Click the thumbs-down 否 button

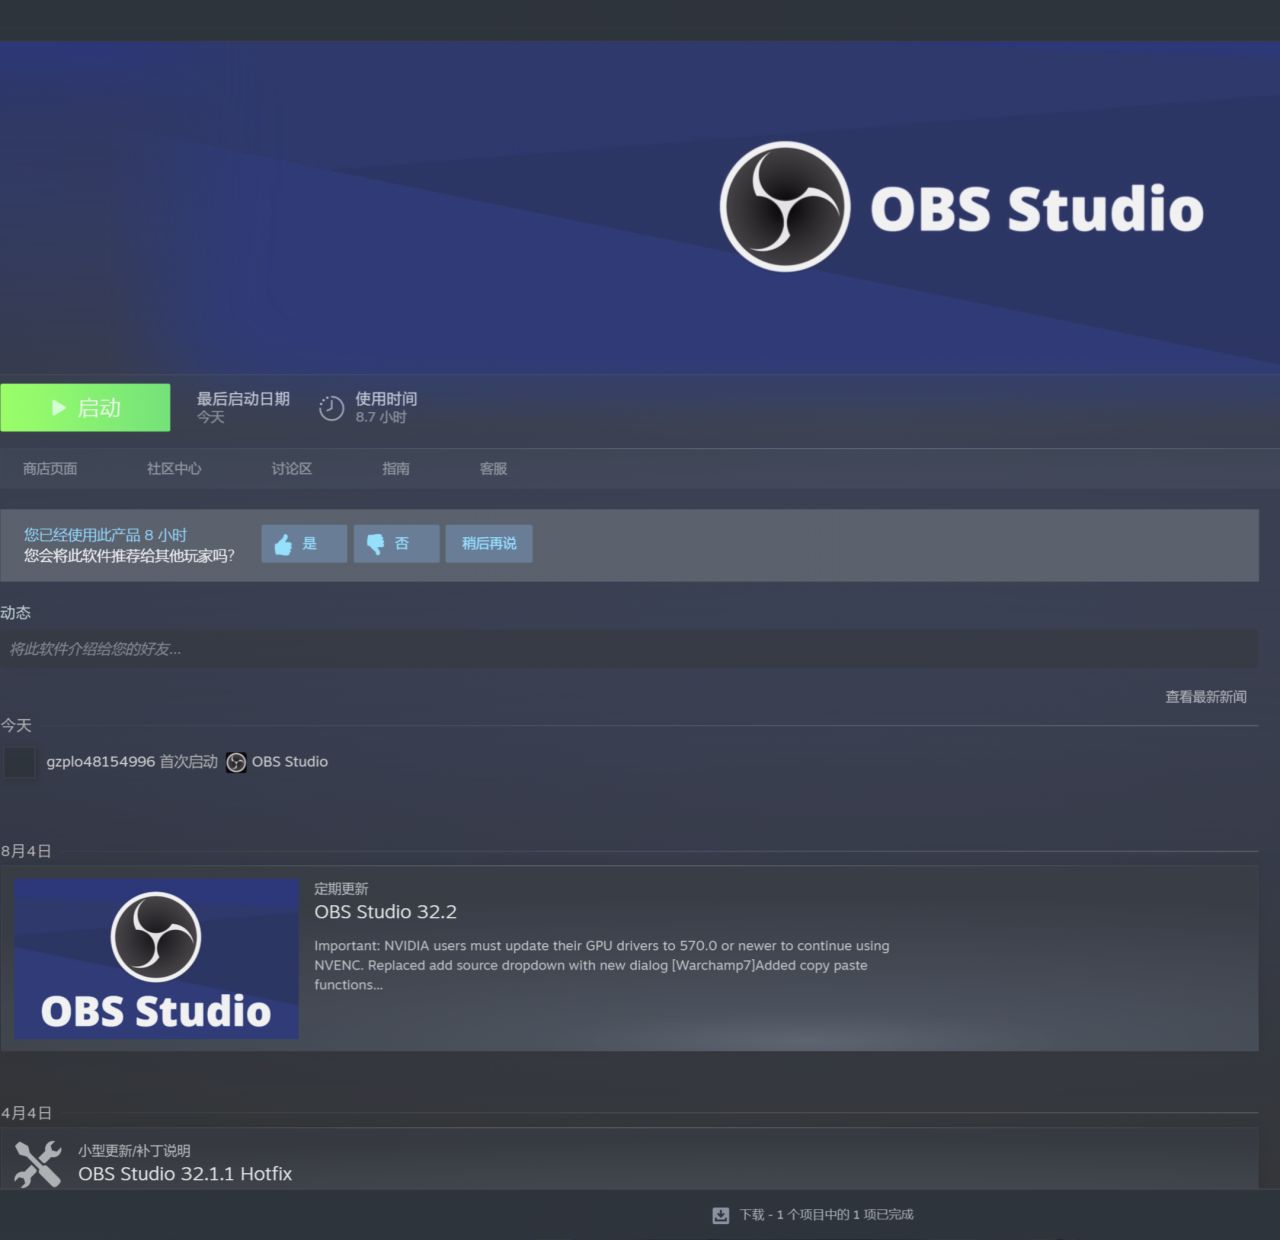[x=396, y=544]
